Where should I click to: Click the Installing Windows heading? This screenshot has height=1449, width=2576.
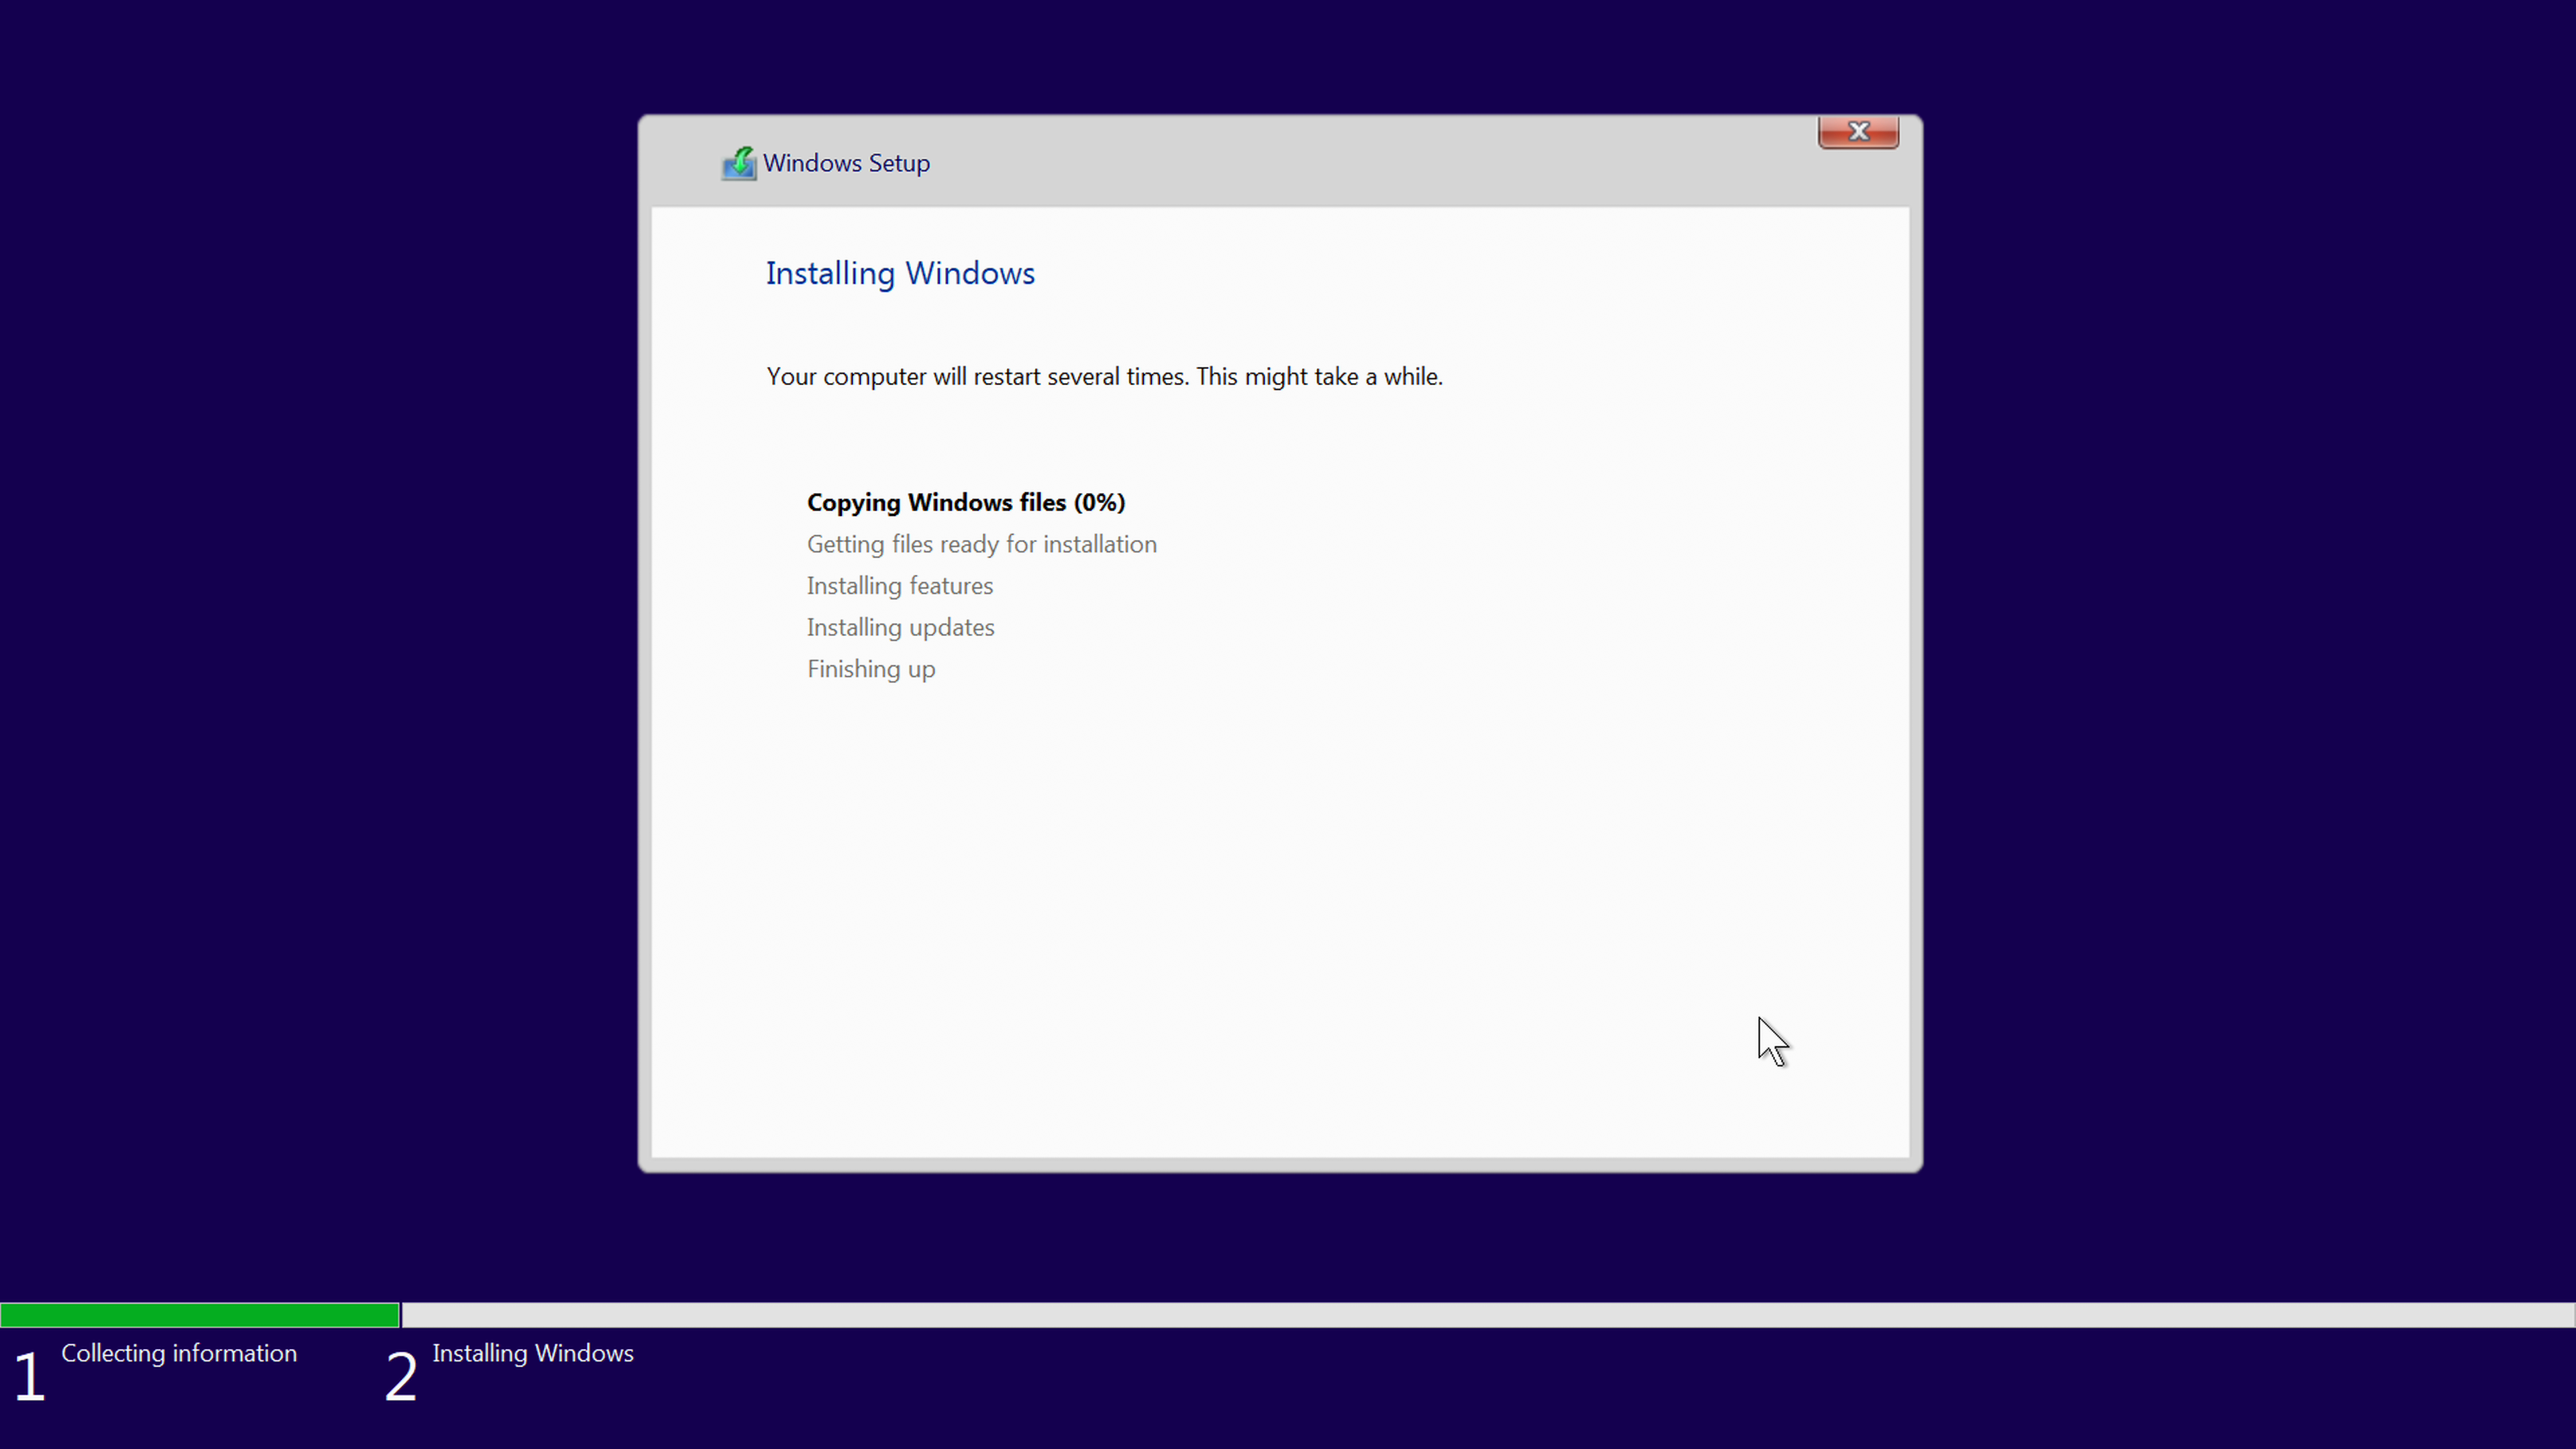900,273
